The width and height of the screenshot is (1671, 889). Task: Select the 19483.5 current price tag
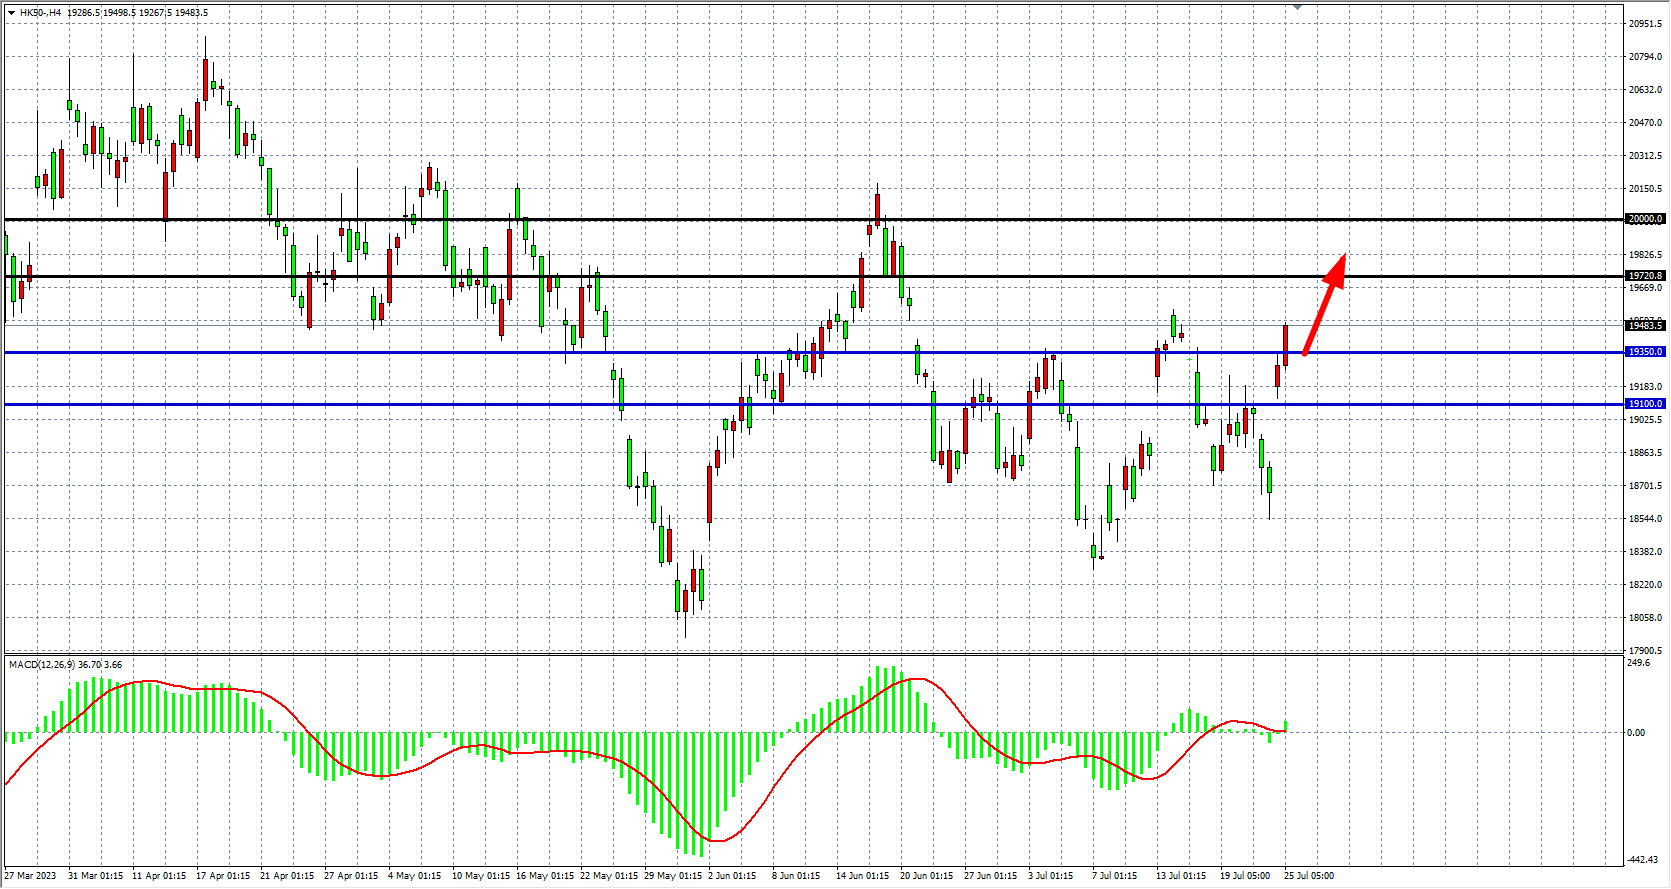tap(1645, 325)
